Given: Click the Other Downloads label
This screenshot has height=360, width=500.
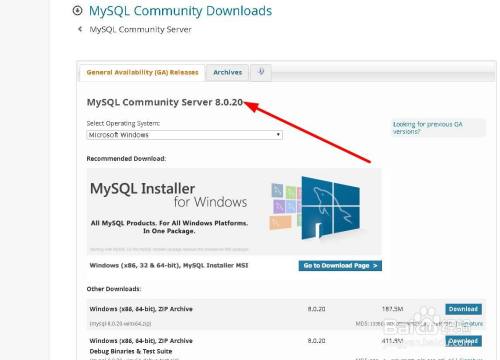Looking at the screenshot, I should (x=114, y=289).
